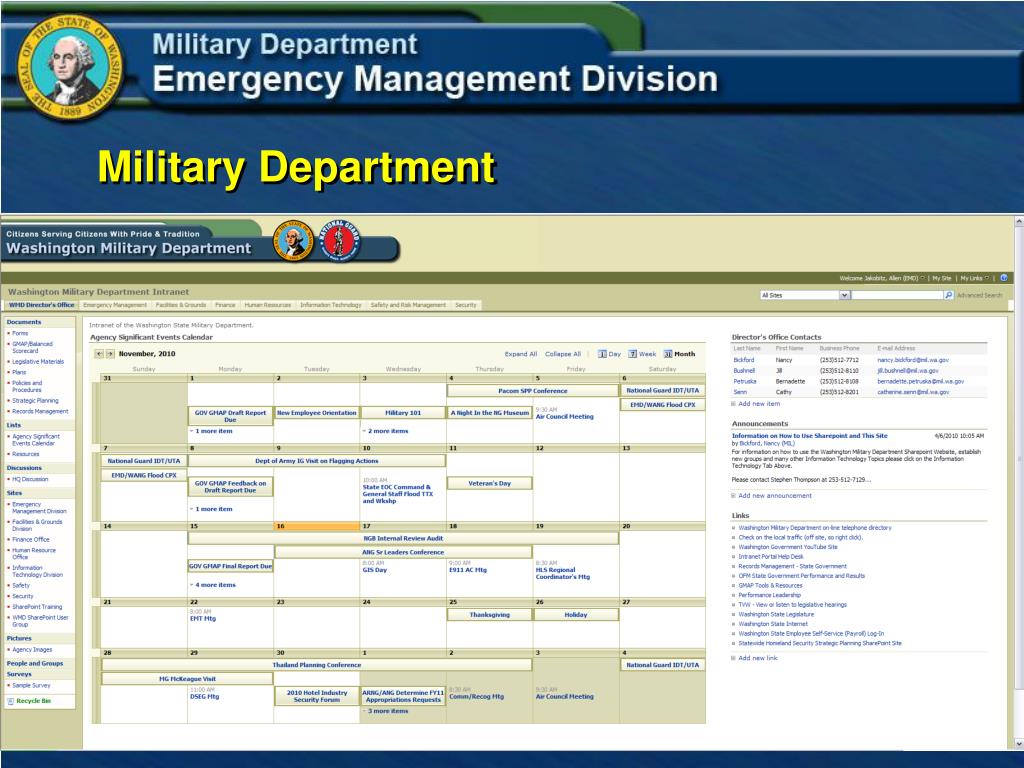Viewport: 1024px width, 768px height.
Task: Open Agency Images picture library
Action: coord(32,649)
